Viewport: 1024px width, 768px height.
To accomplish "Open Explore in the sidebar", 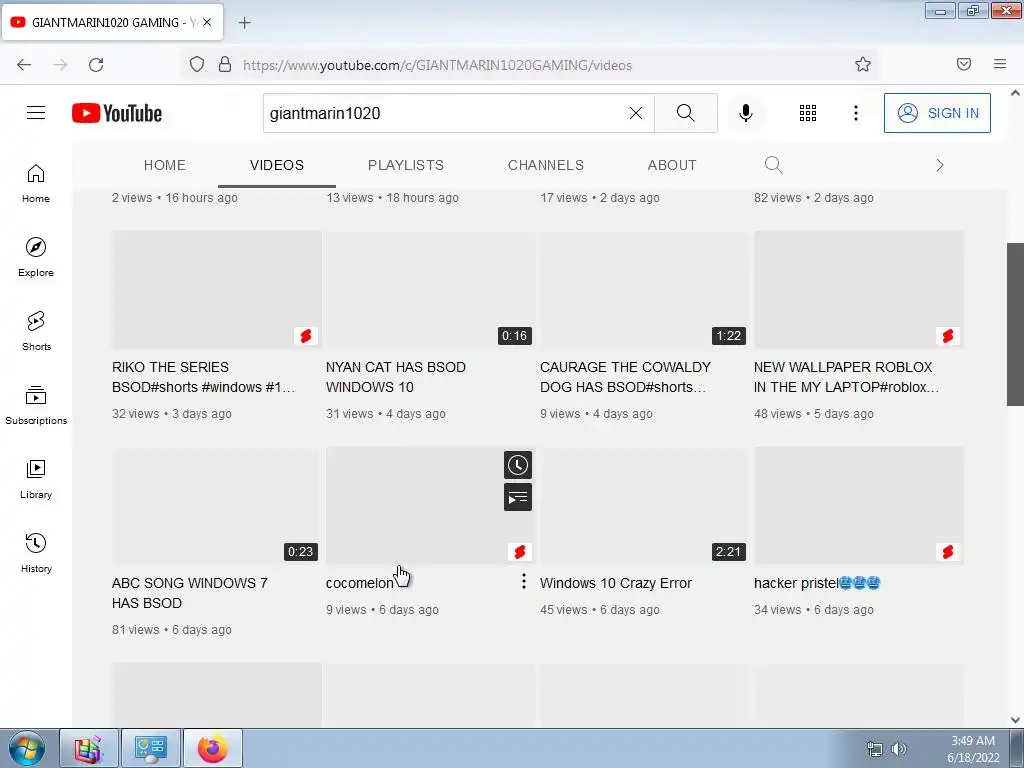I will pos(36,257).
